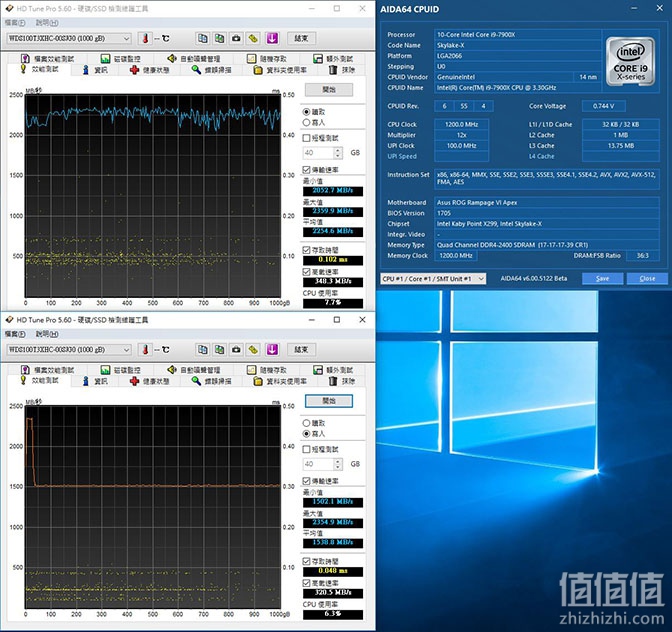Screen dimensions: 672x632
Task: Open the 隨機存取 tab in lower HD Tune window
Action: (267, 370)
